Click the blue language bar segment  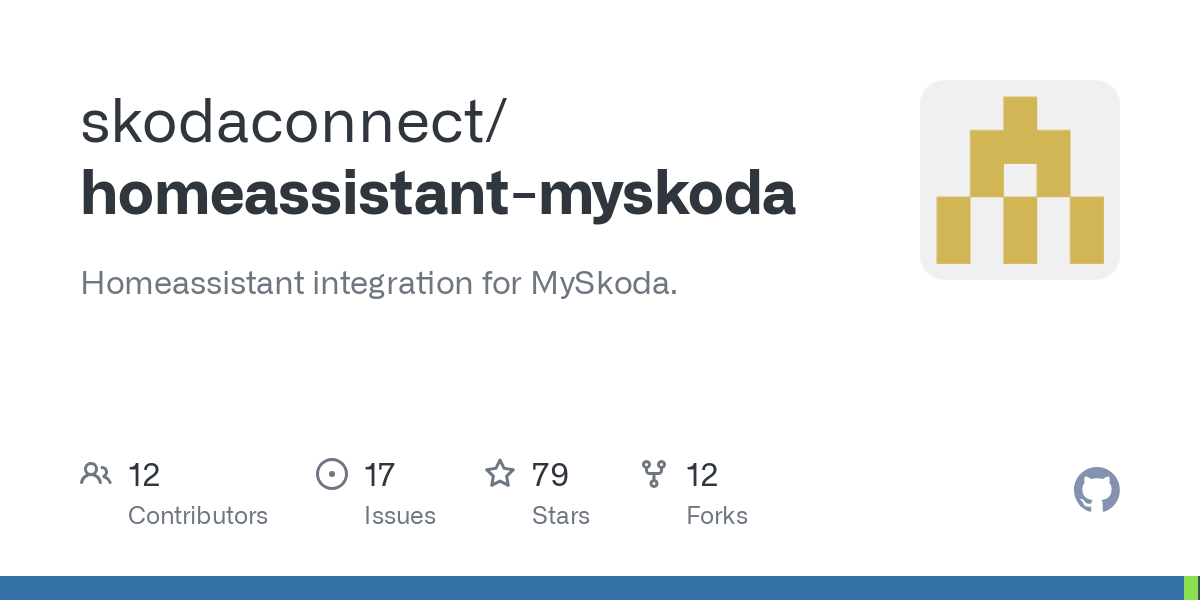[590, 588]
